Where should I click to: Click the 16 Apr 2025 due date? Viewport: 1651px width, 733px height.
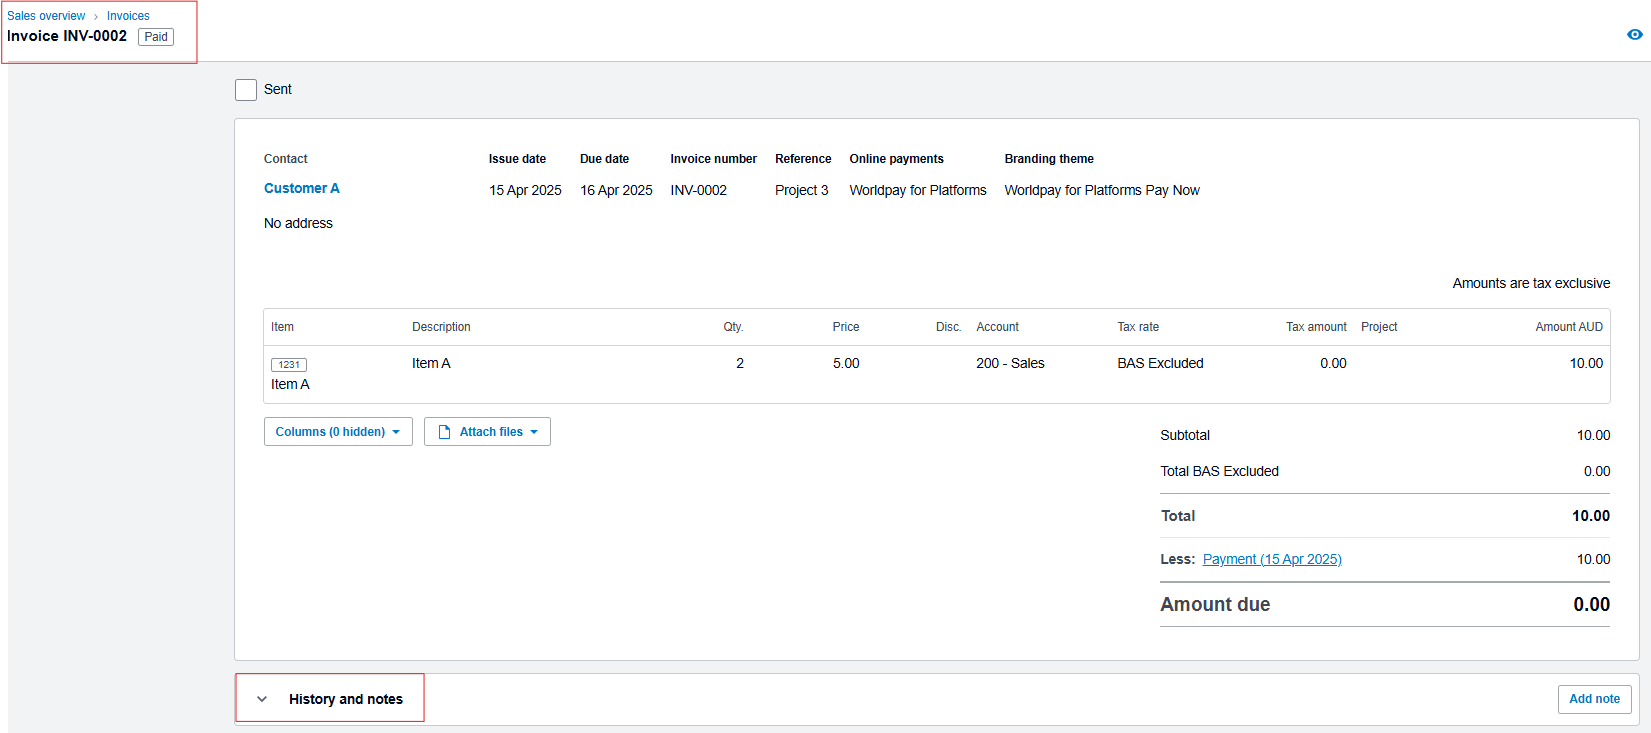click(616, 190)
